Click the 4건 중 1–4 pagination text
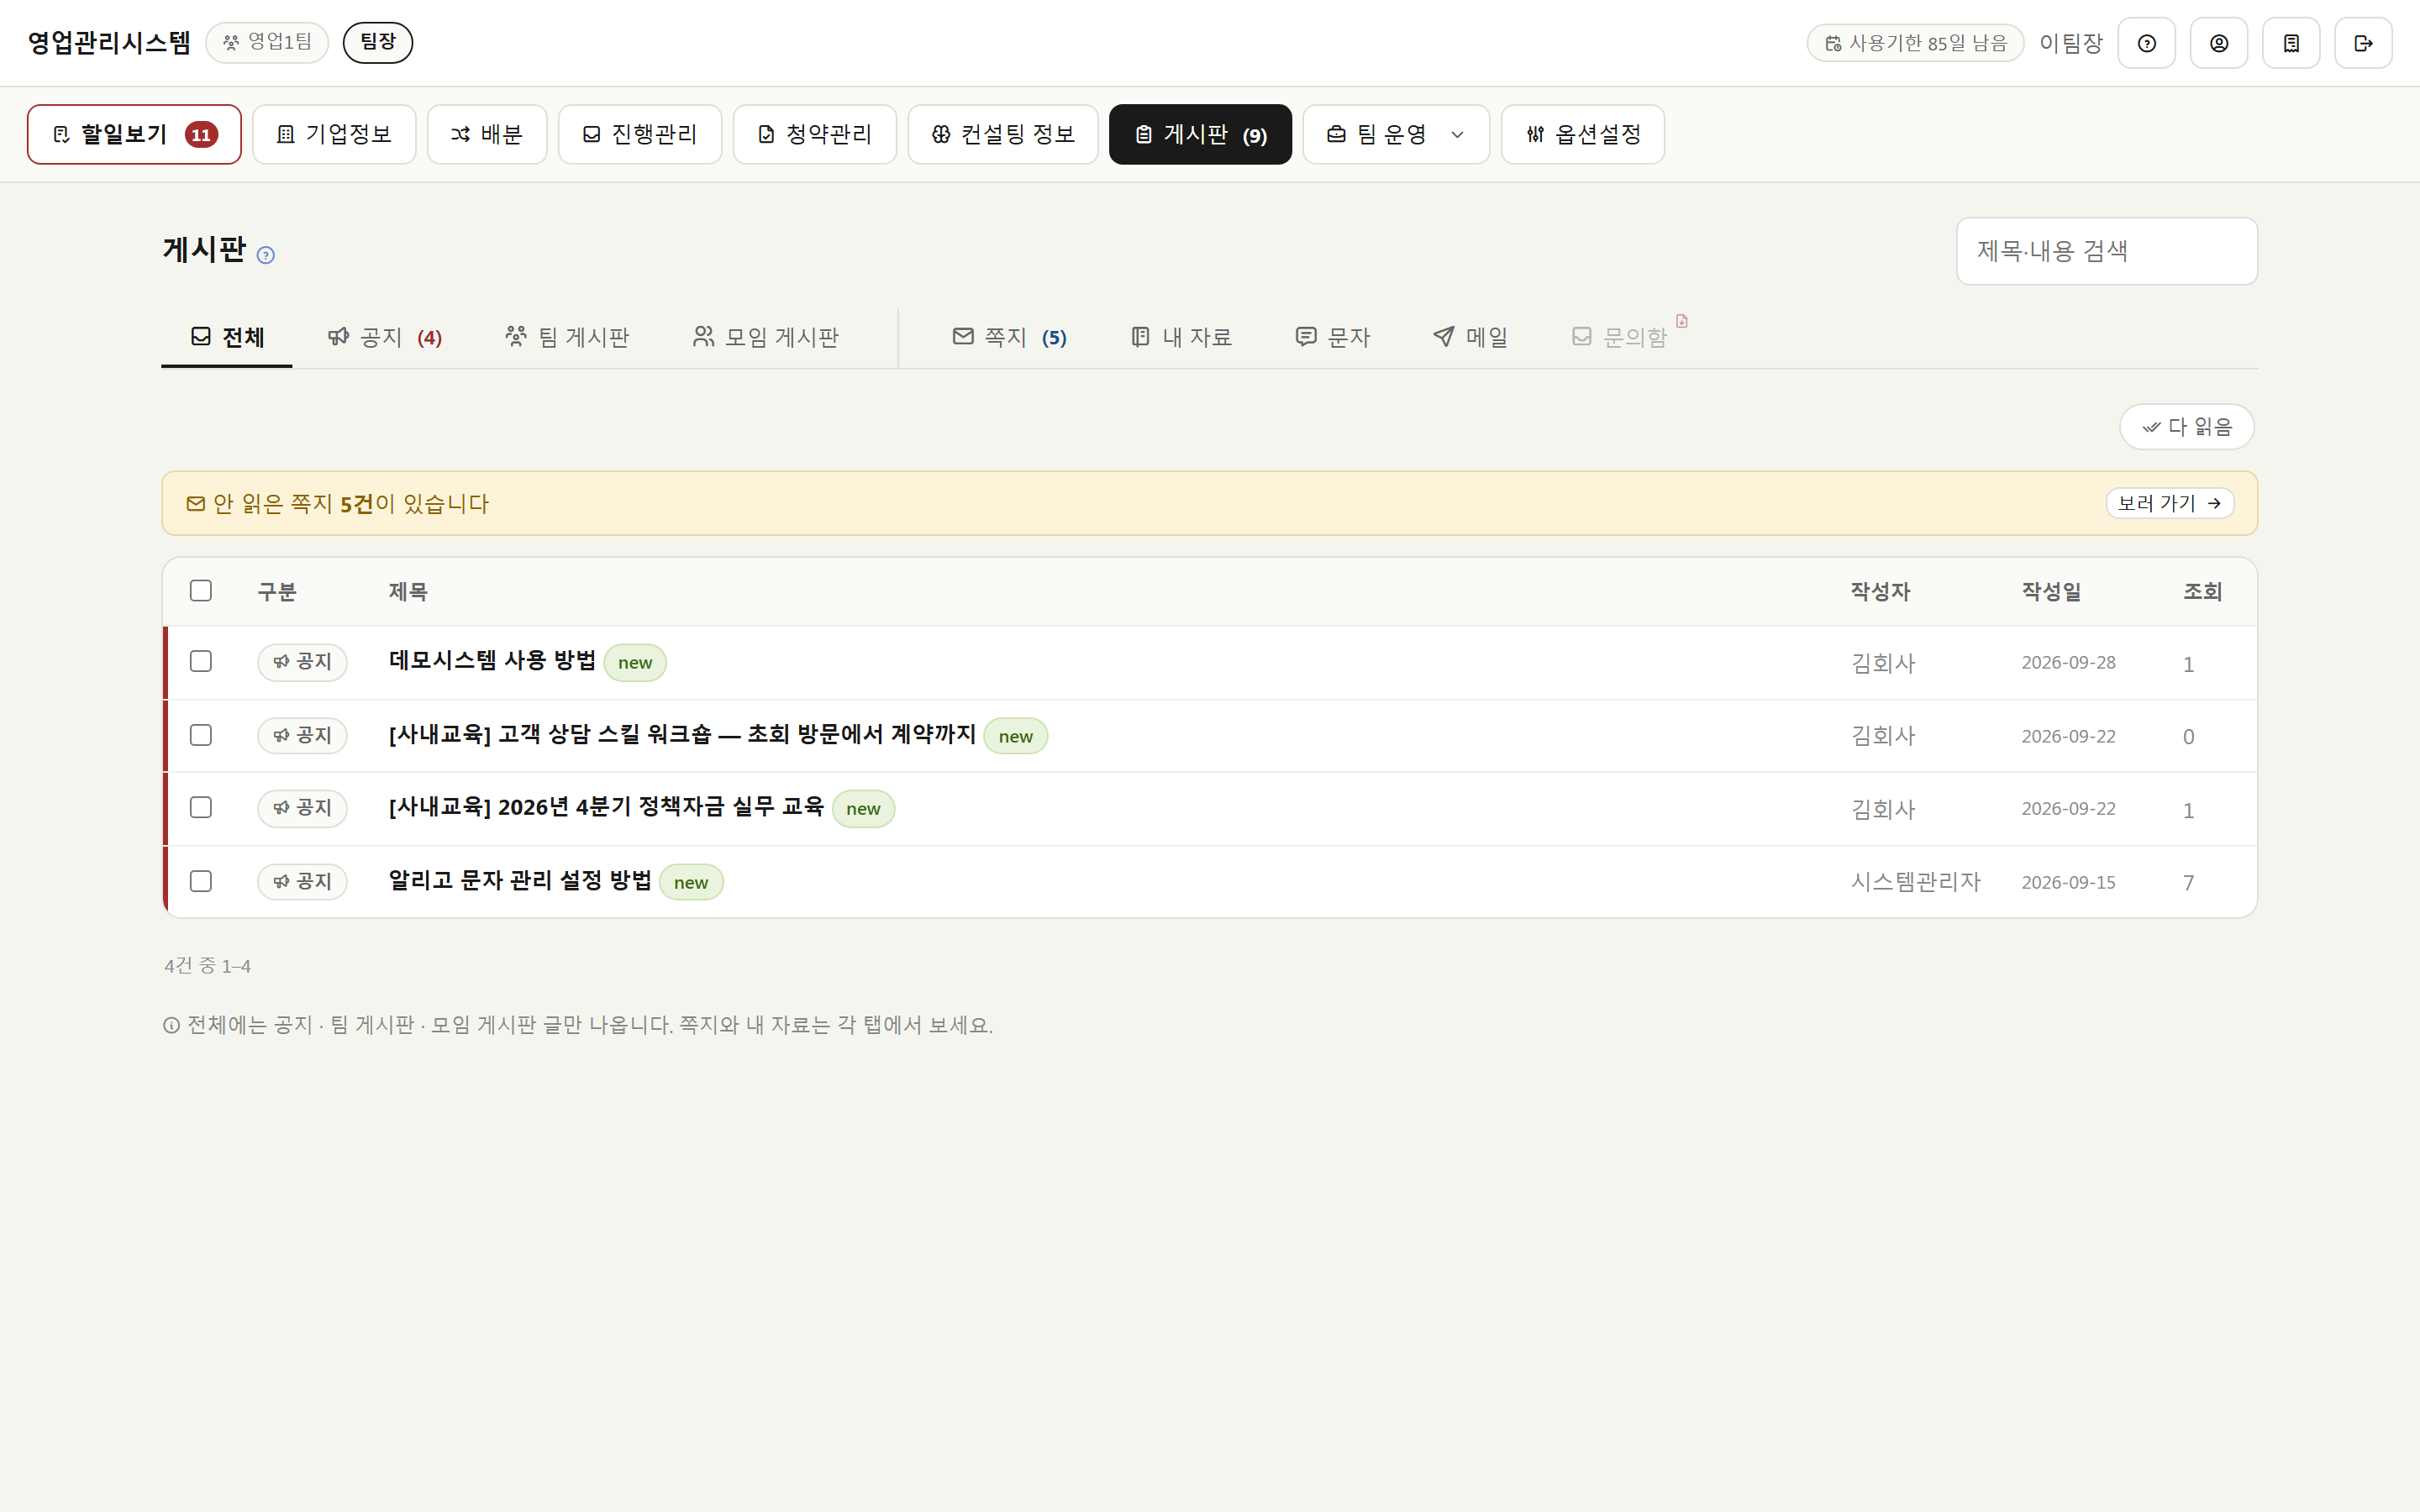Viewport: 2420px width, 1512px height. 207,966
